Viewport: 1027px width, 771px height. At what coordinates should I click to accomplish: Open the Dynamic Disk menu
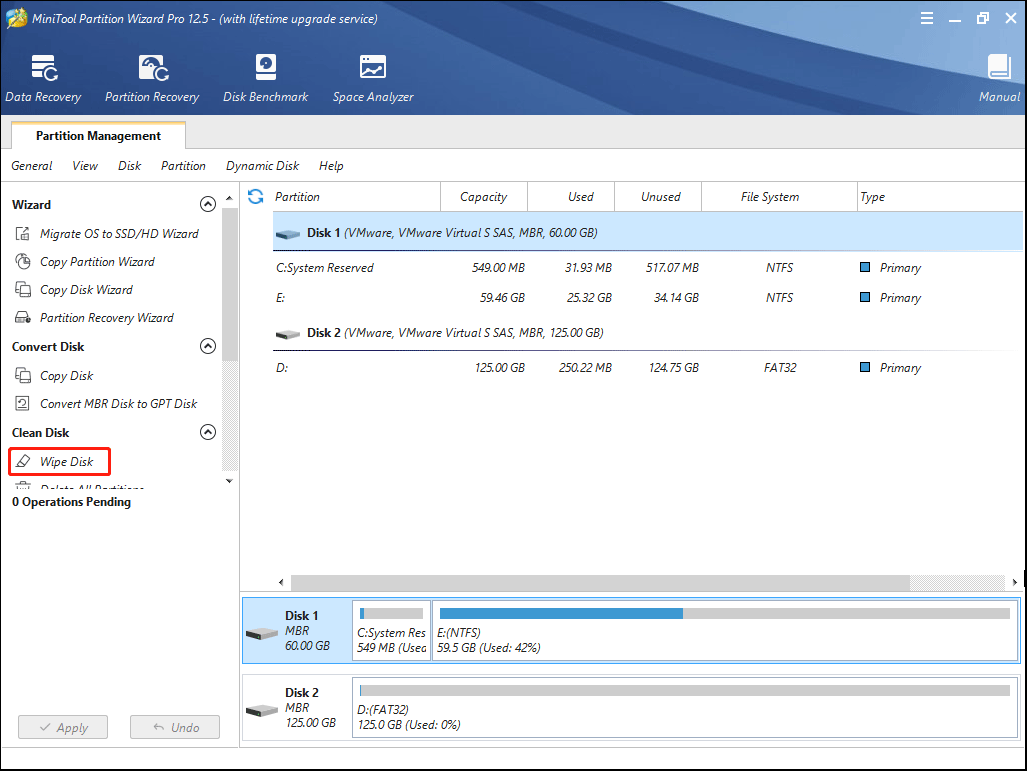pyautogui.click(x=262, y=166)
